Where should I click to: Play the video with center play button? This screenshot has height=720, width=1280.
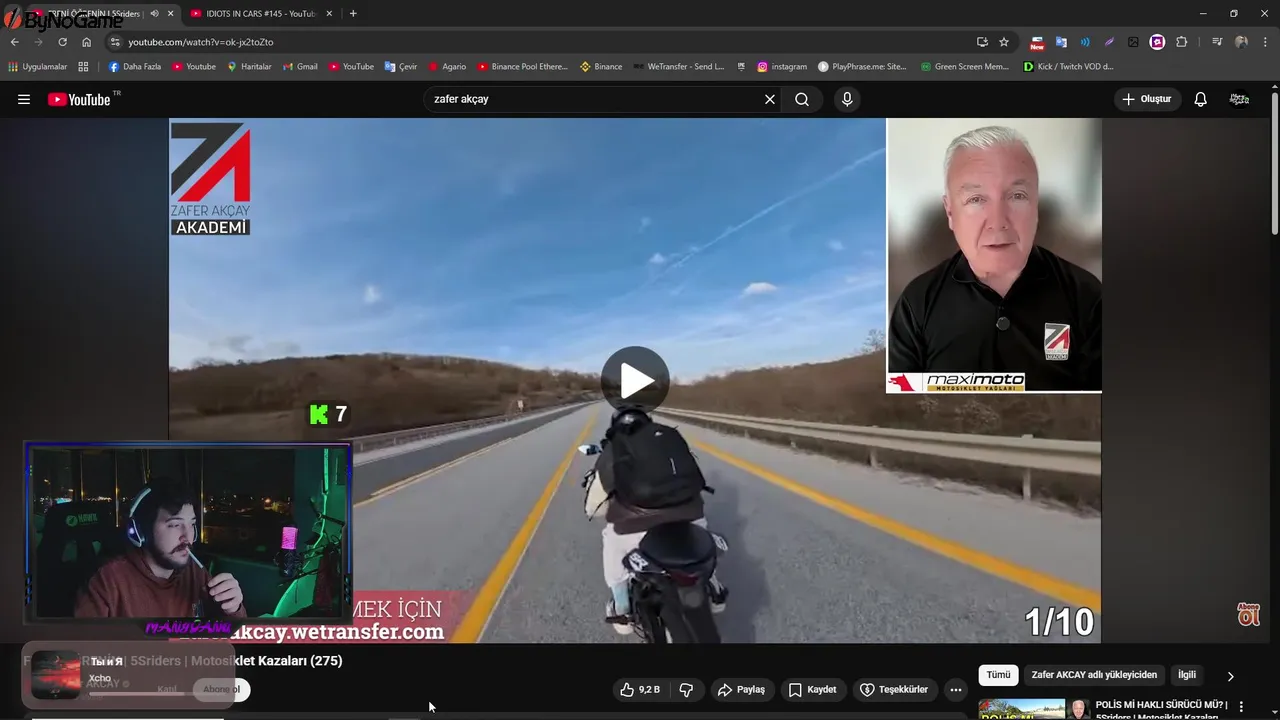click(x=635, y=380)
